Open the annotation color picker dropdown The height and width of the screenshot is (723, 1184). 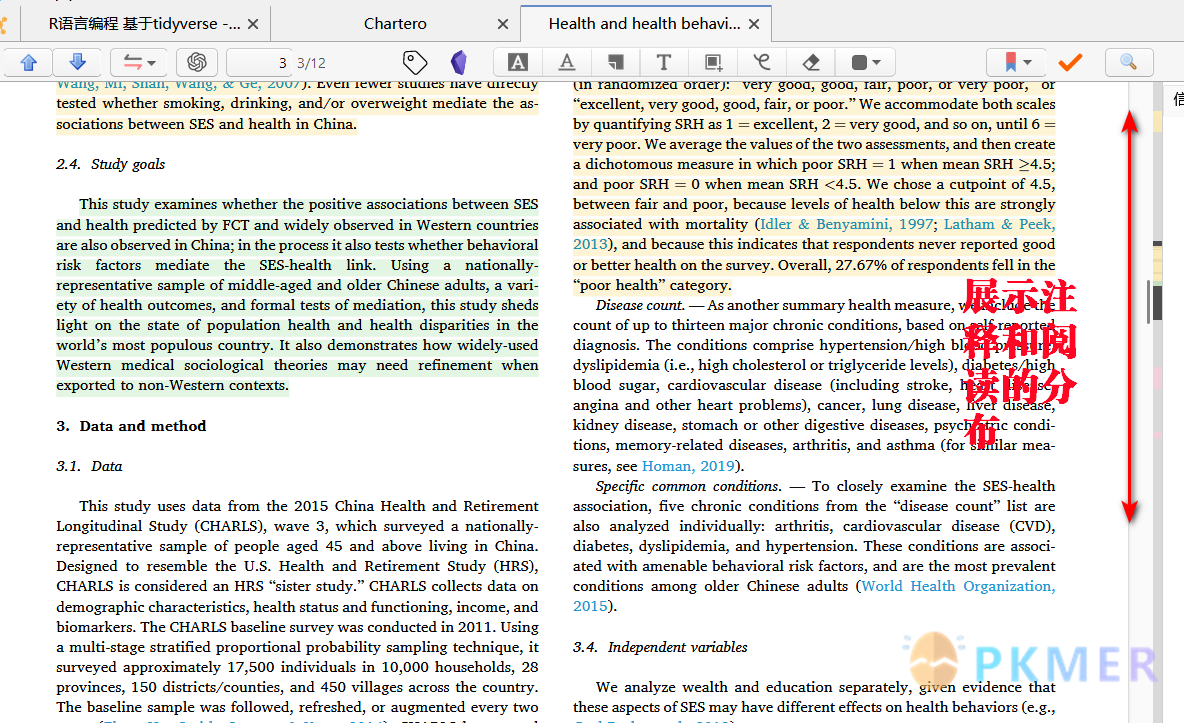tap(866, 62)
